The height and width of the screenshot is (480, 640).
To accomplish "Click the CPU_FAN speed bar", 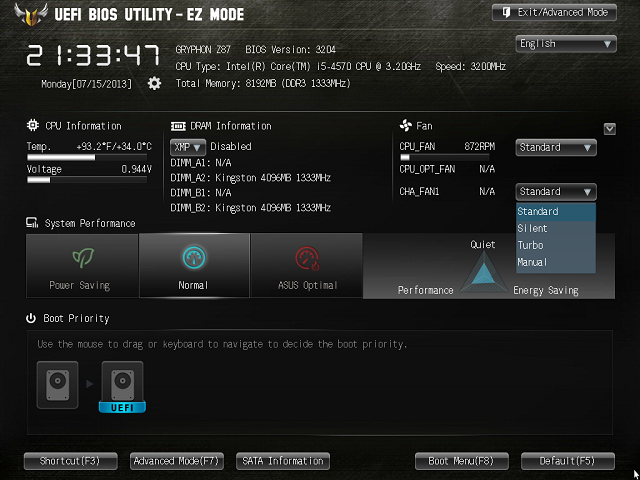I will click(x=445, y=157).
